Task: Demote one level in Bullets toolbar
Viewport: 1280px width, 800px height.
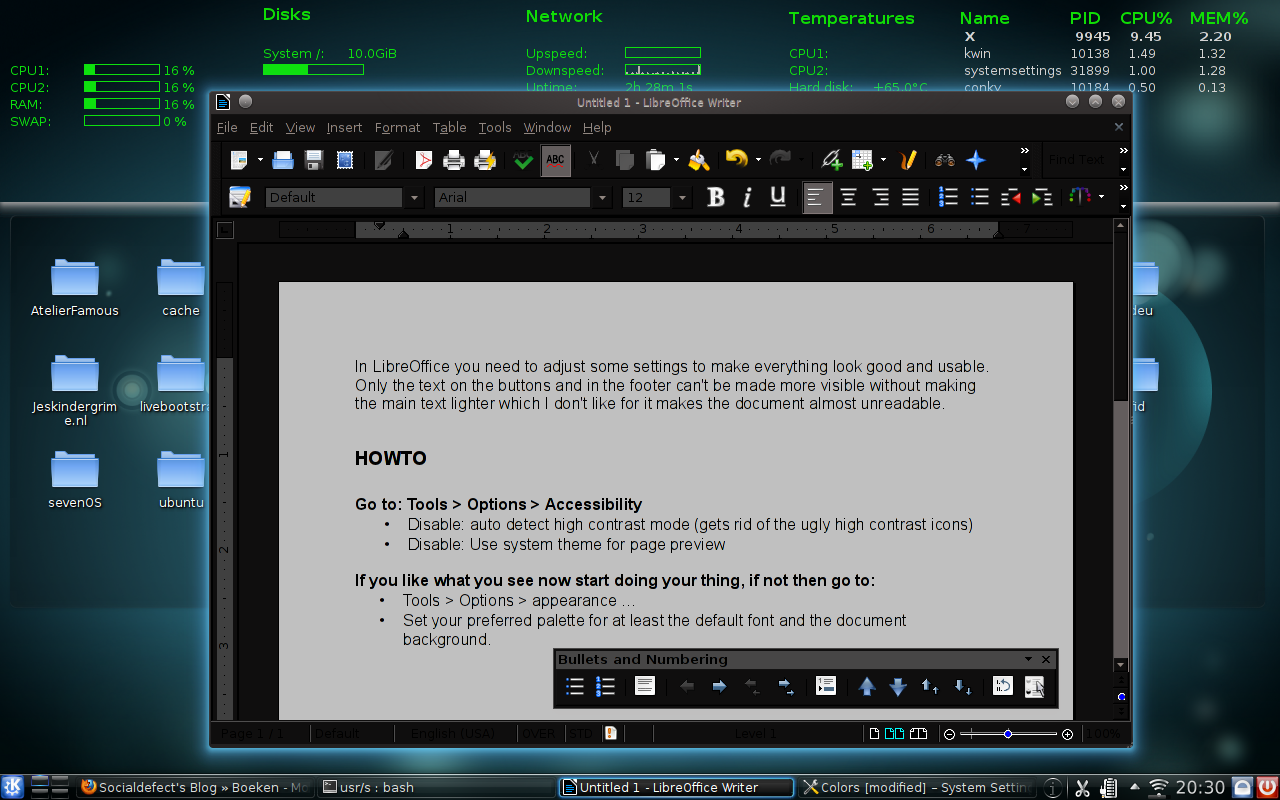Action: click(719, 686)
